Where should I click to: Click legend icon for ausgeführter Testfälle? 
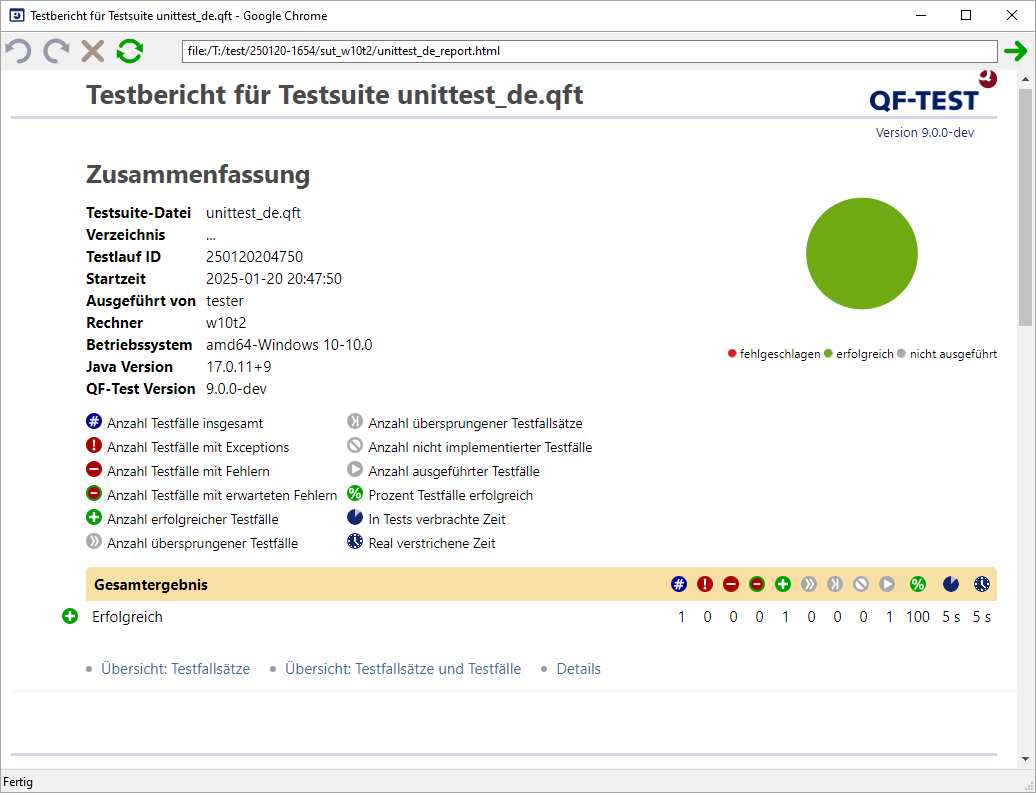355,469
